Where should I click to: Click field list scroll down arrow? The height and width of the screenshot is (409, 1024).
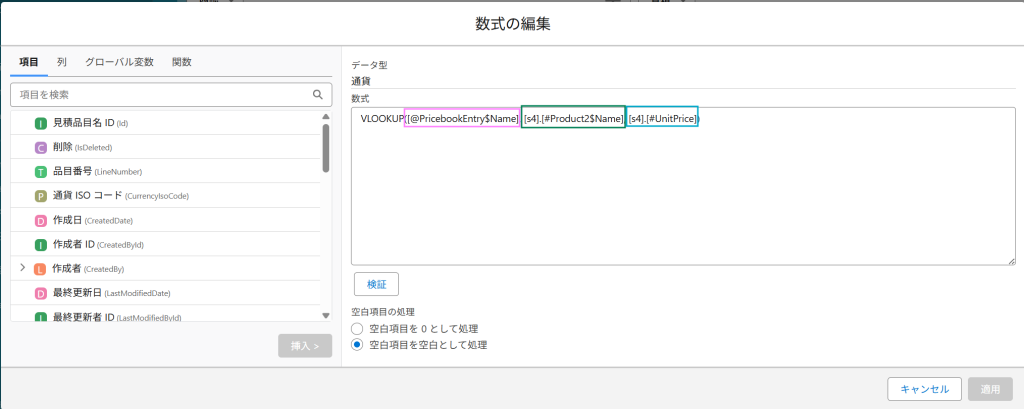pyautogui.click(x=326, y=316)
